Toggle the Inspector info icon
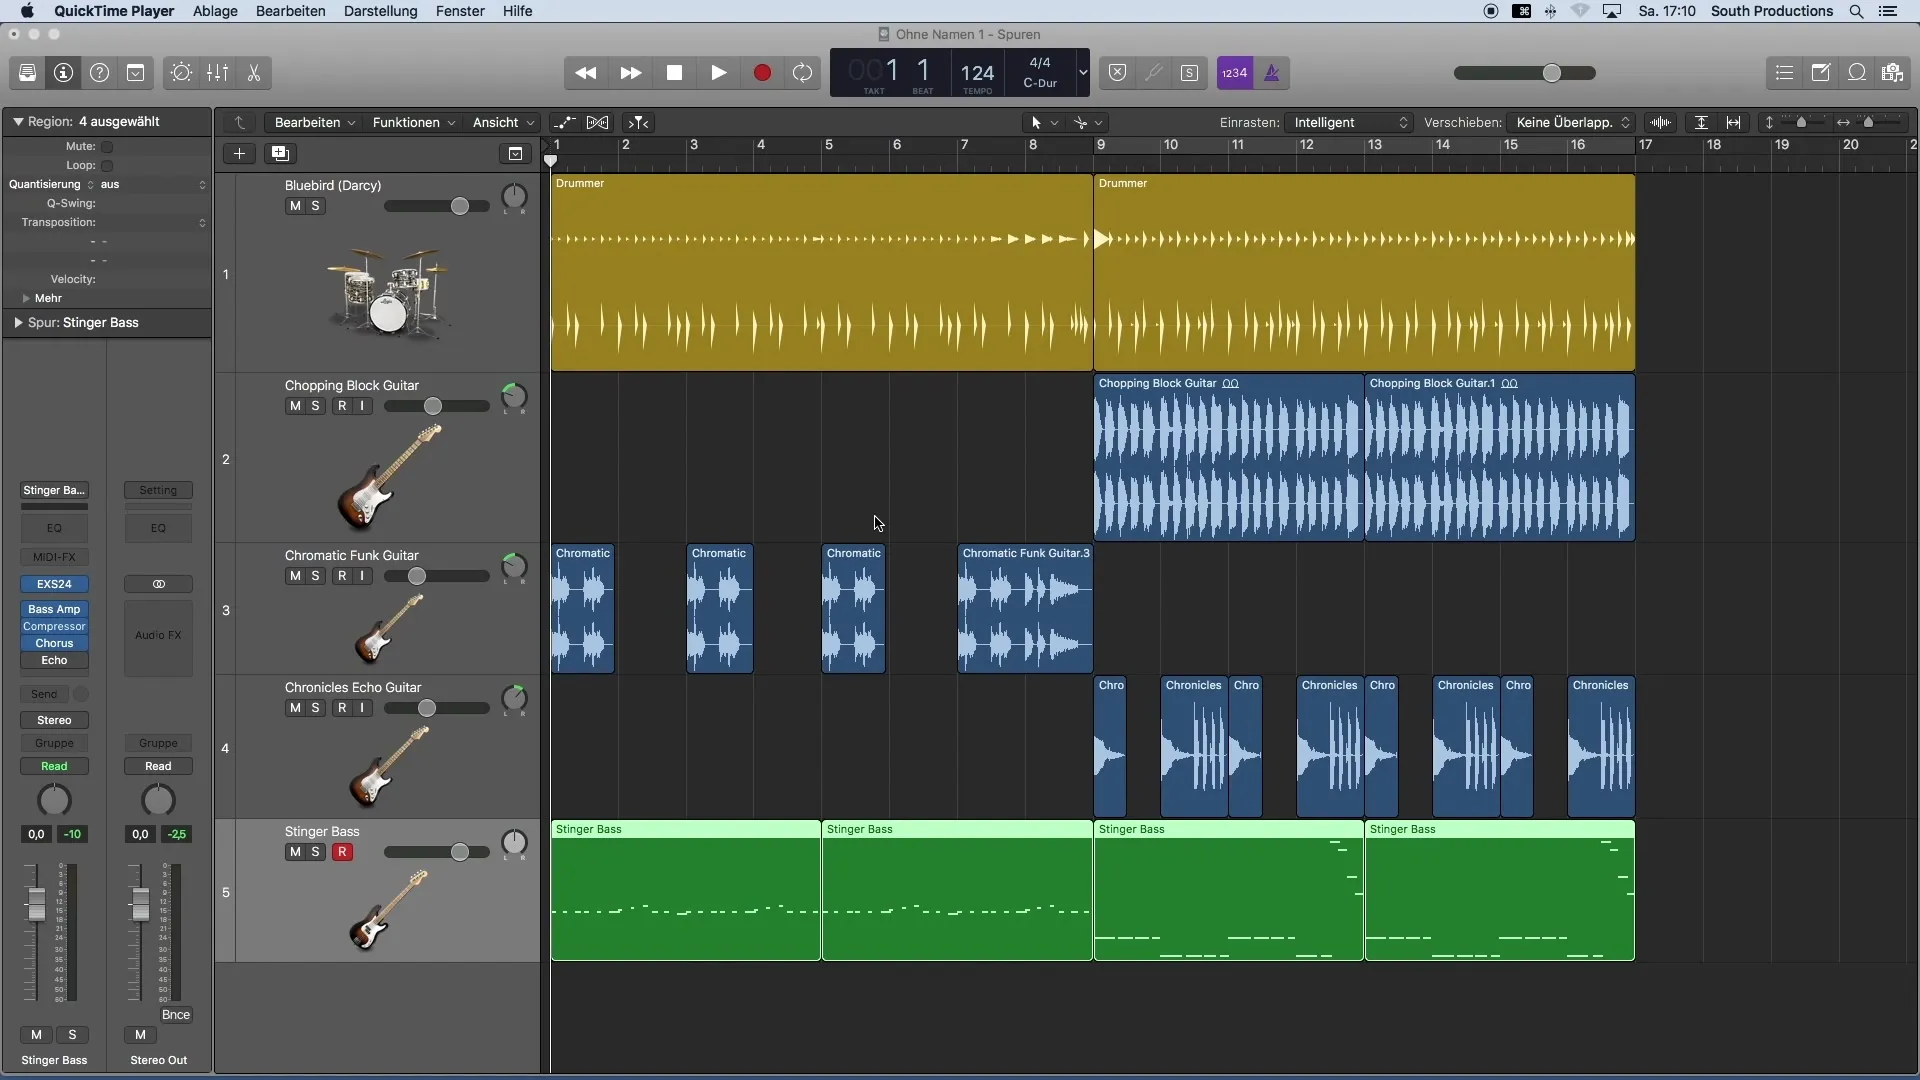Screen dimensions: 1920x1080 pos(63,73)
